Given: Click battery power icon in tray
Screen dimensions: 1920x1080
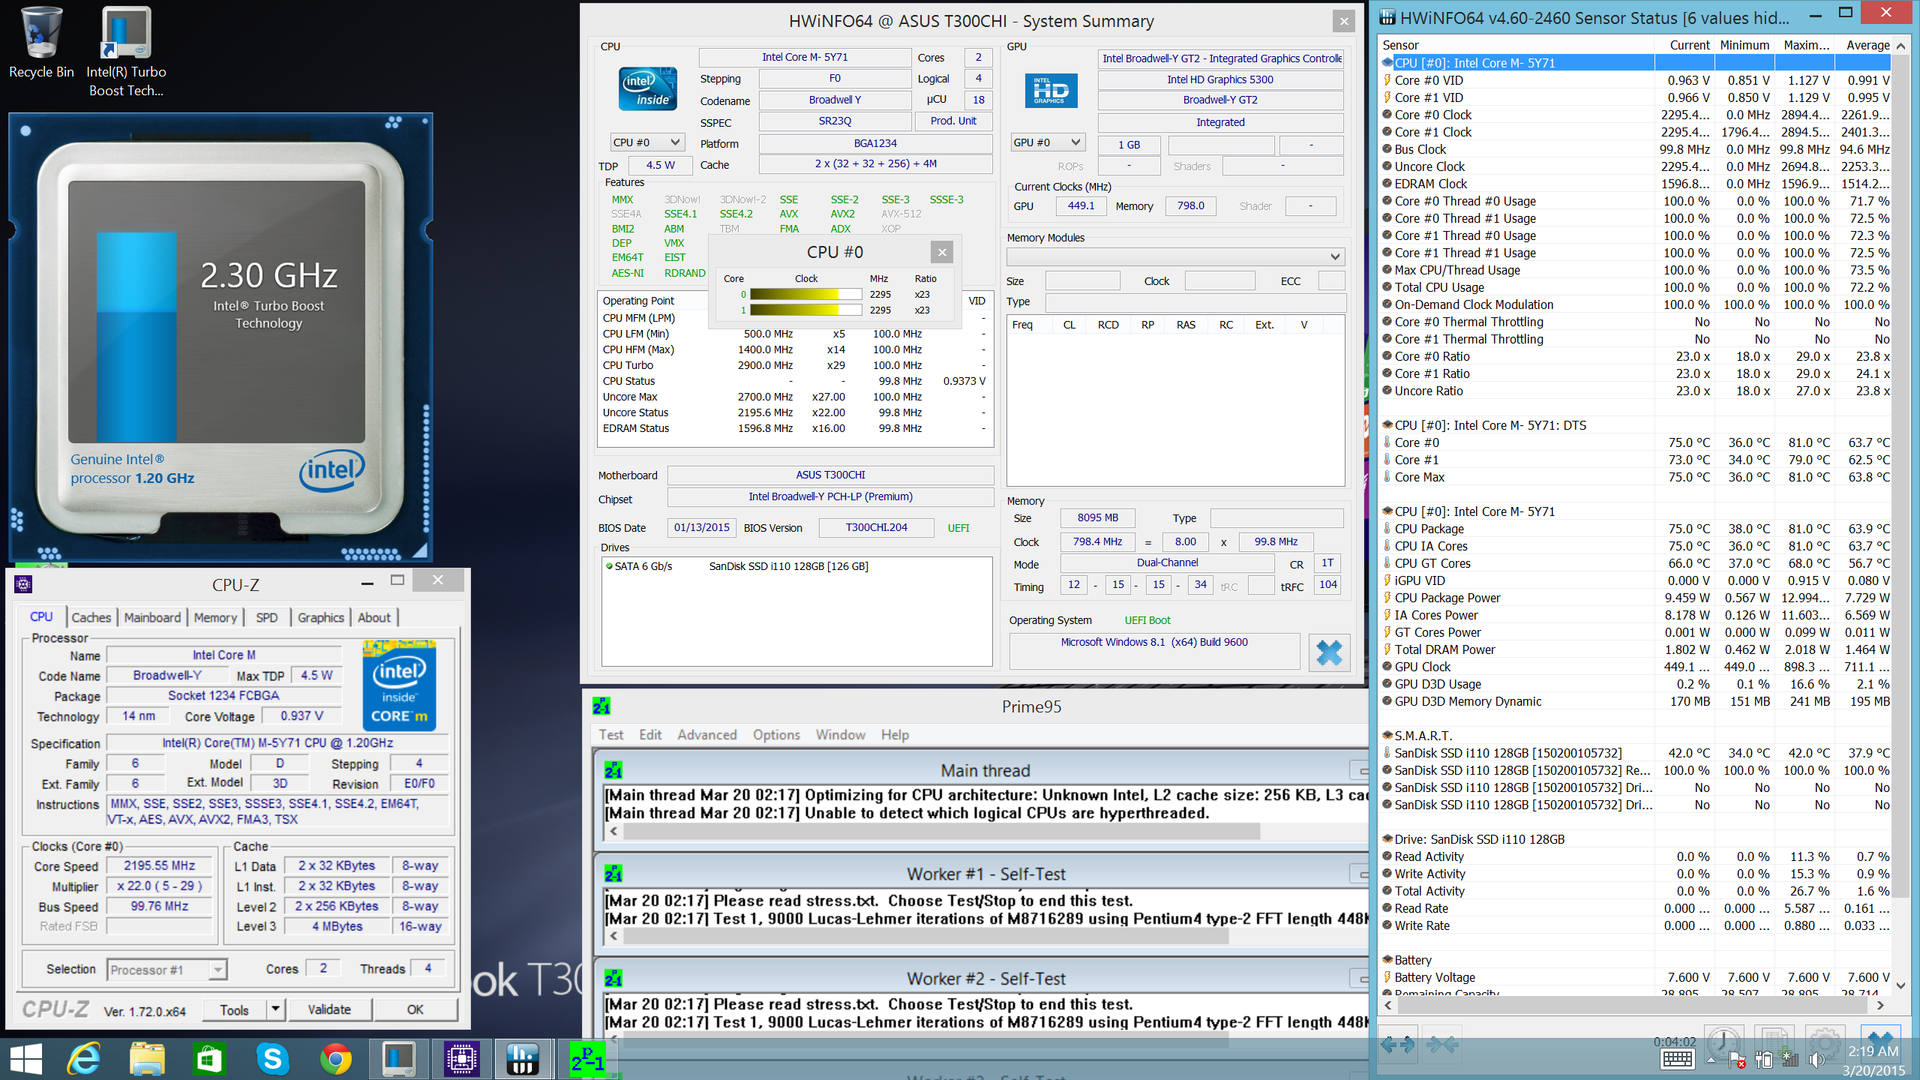Looking at the screenshot, I should 1764,1060.
